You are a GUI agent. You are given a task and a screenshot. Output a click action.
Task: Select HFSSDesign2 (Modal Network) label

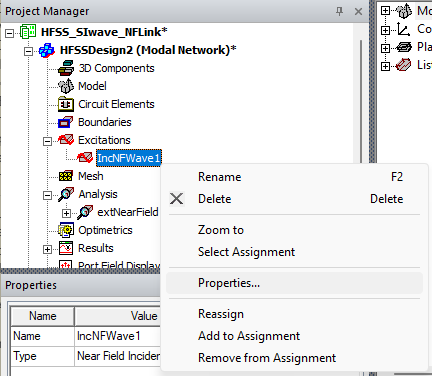(148, 50)
